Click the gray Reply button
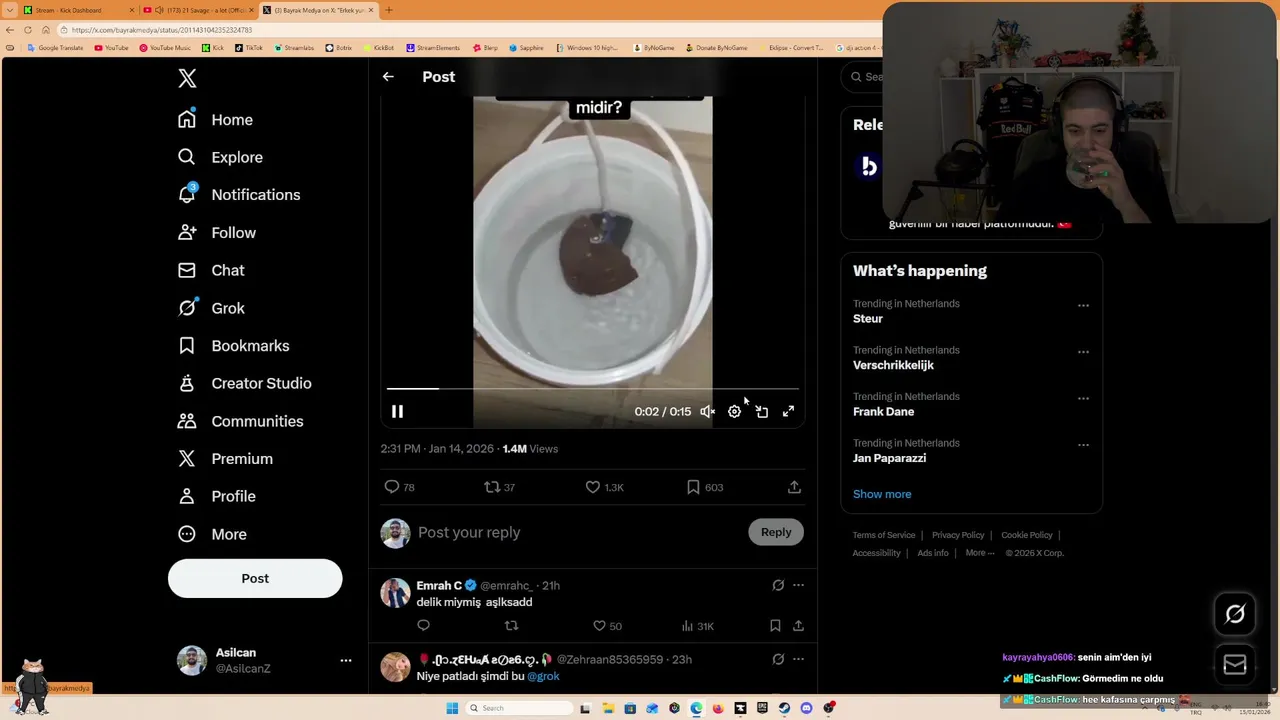 [776, 532]
